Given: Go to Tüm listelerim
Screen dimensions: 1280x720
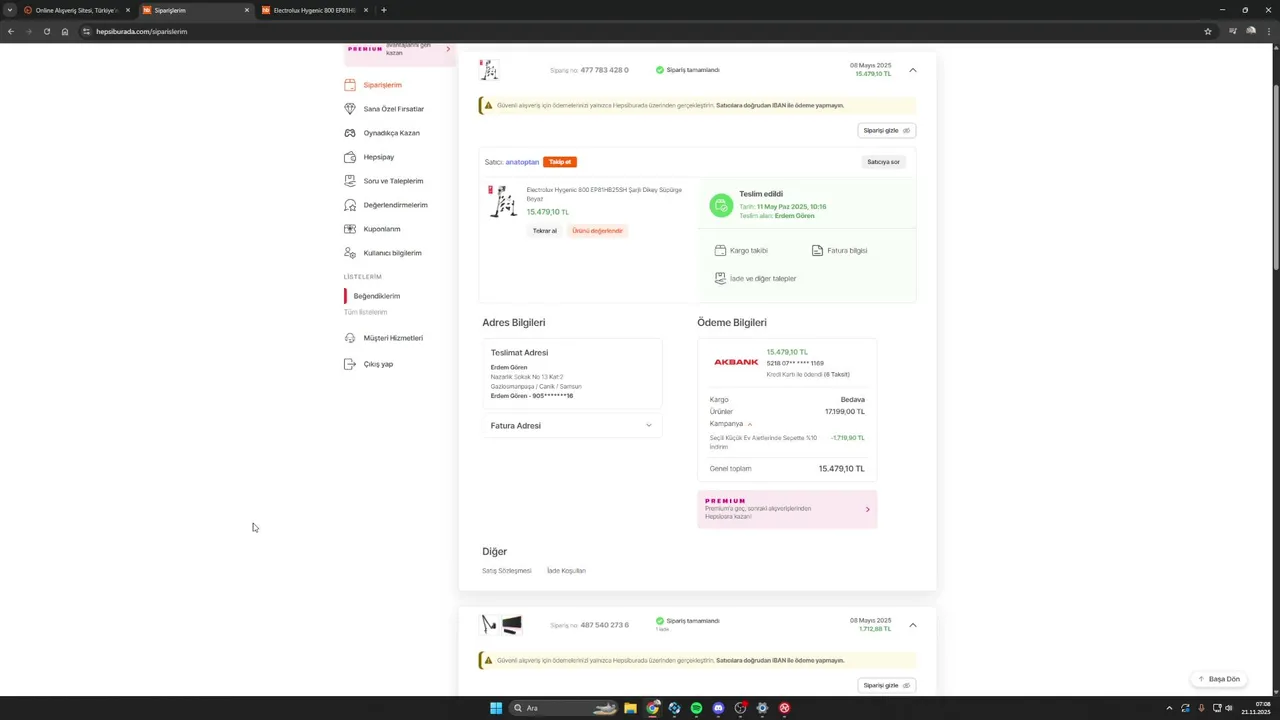Looking at the screenshot, I should point(365,312).
